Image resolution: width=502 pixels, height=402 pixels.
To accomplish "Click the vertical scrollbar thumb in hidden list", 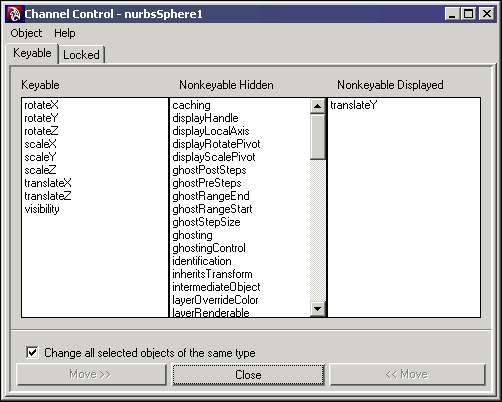I will pos(317,137).
